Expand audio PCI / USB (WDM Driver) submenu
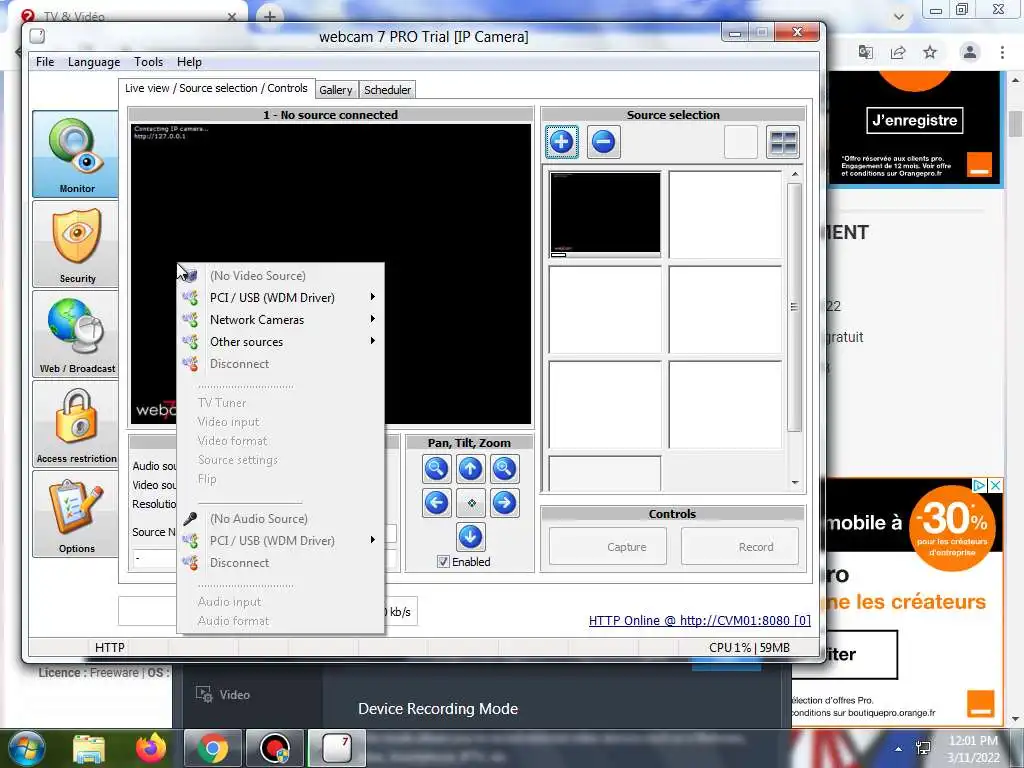This screenshot has width=1024, height=768. click(x=280, y=541)
